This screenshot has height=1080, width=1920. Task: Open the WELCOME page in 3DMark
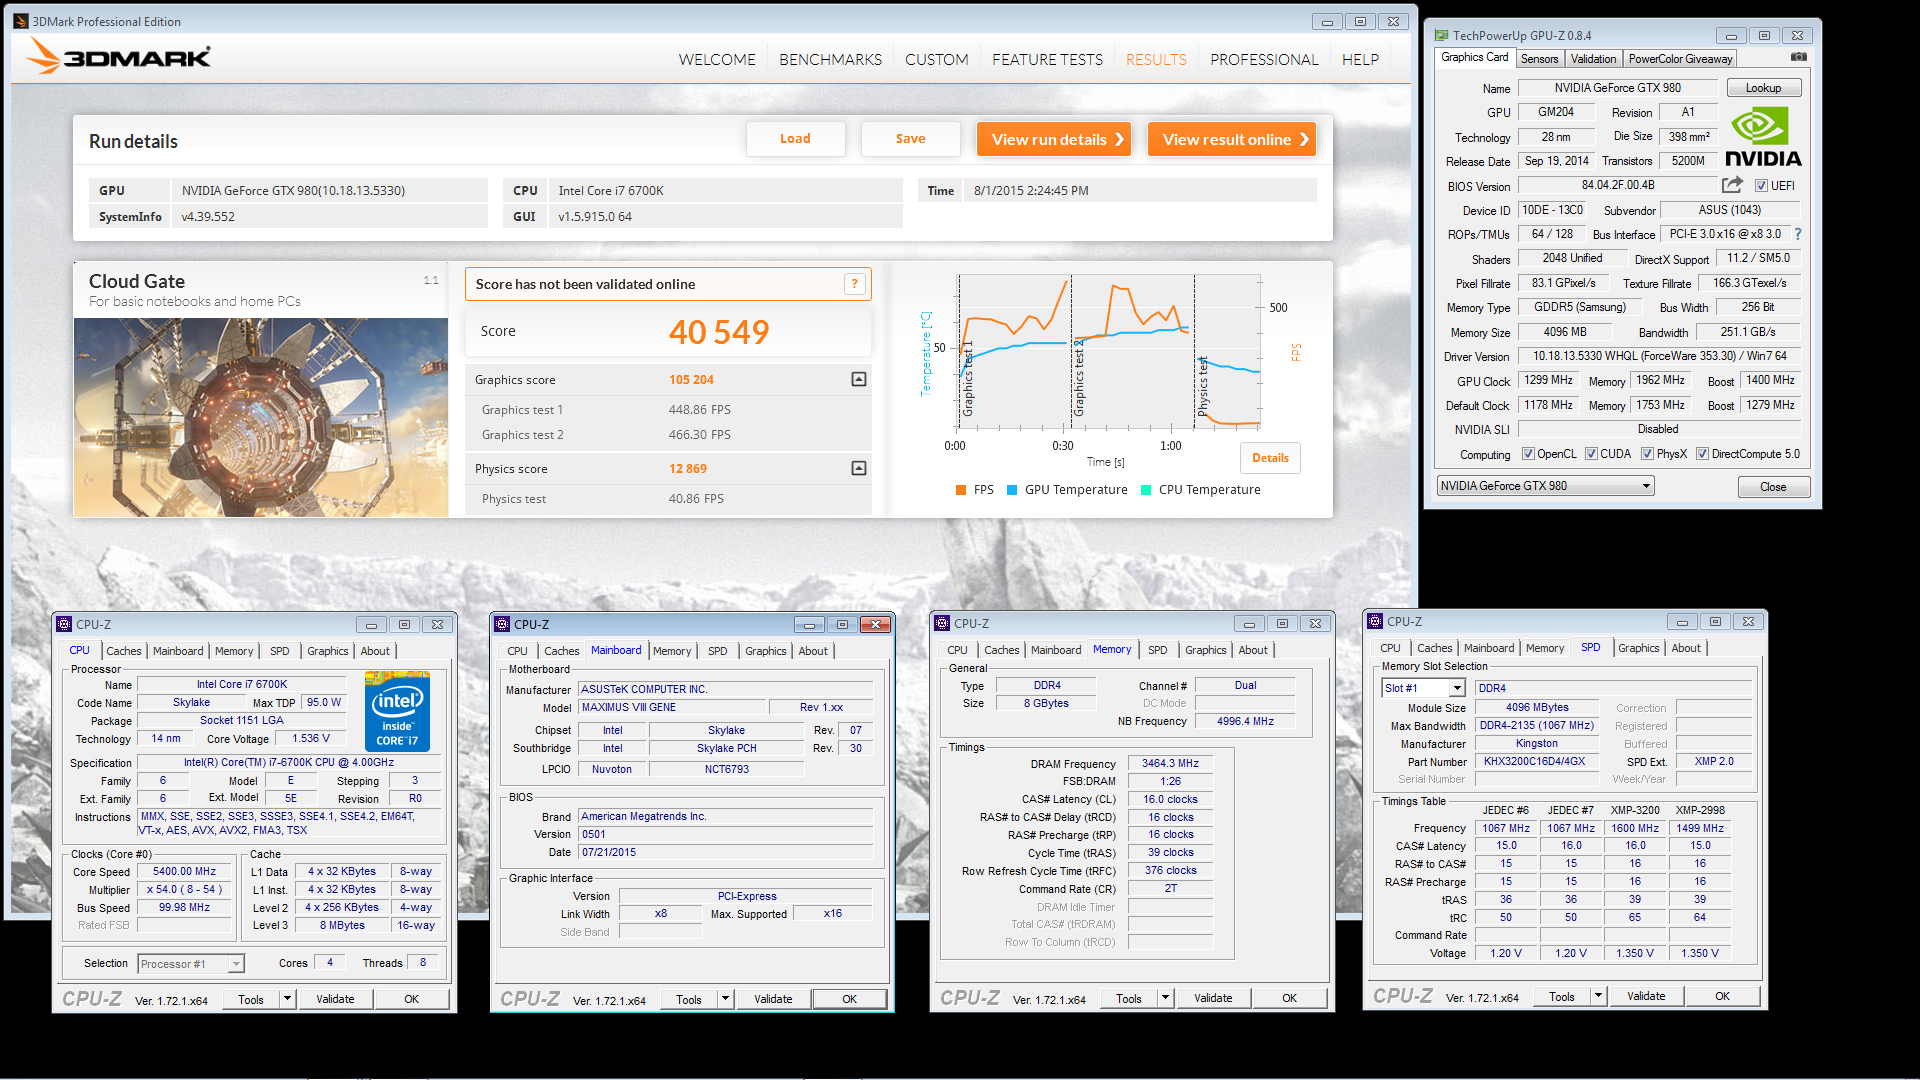(717, 60)
